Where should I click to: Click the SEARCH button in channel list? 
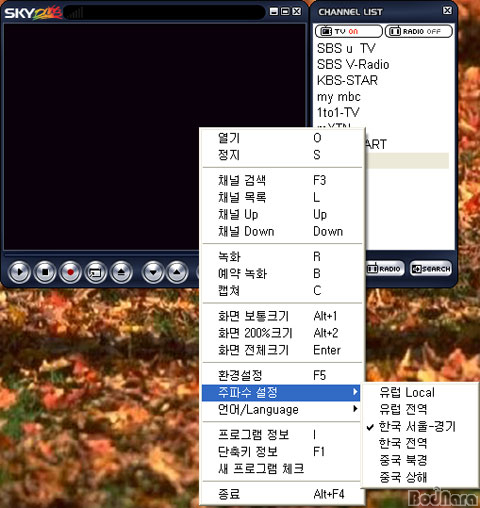(x=431, y=269)
